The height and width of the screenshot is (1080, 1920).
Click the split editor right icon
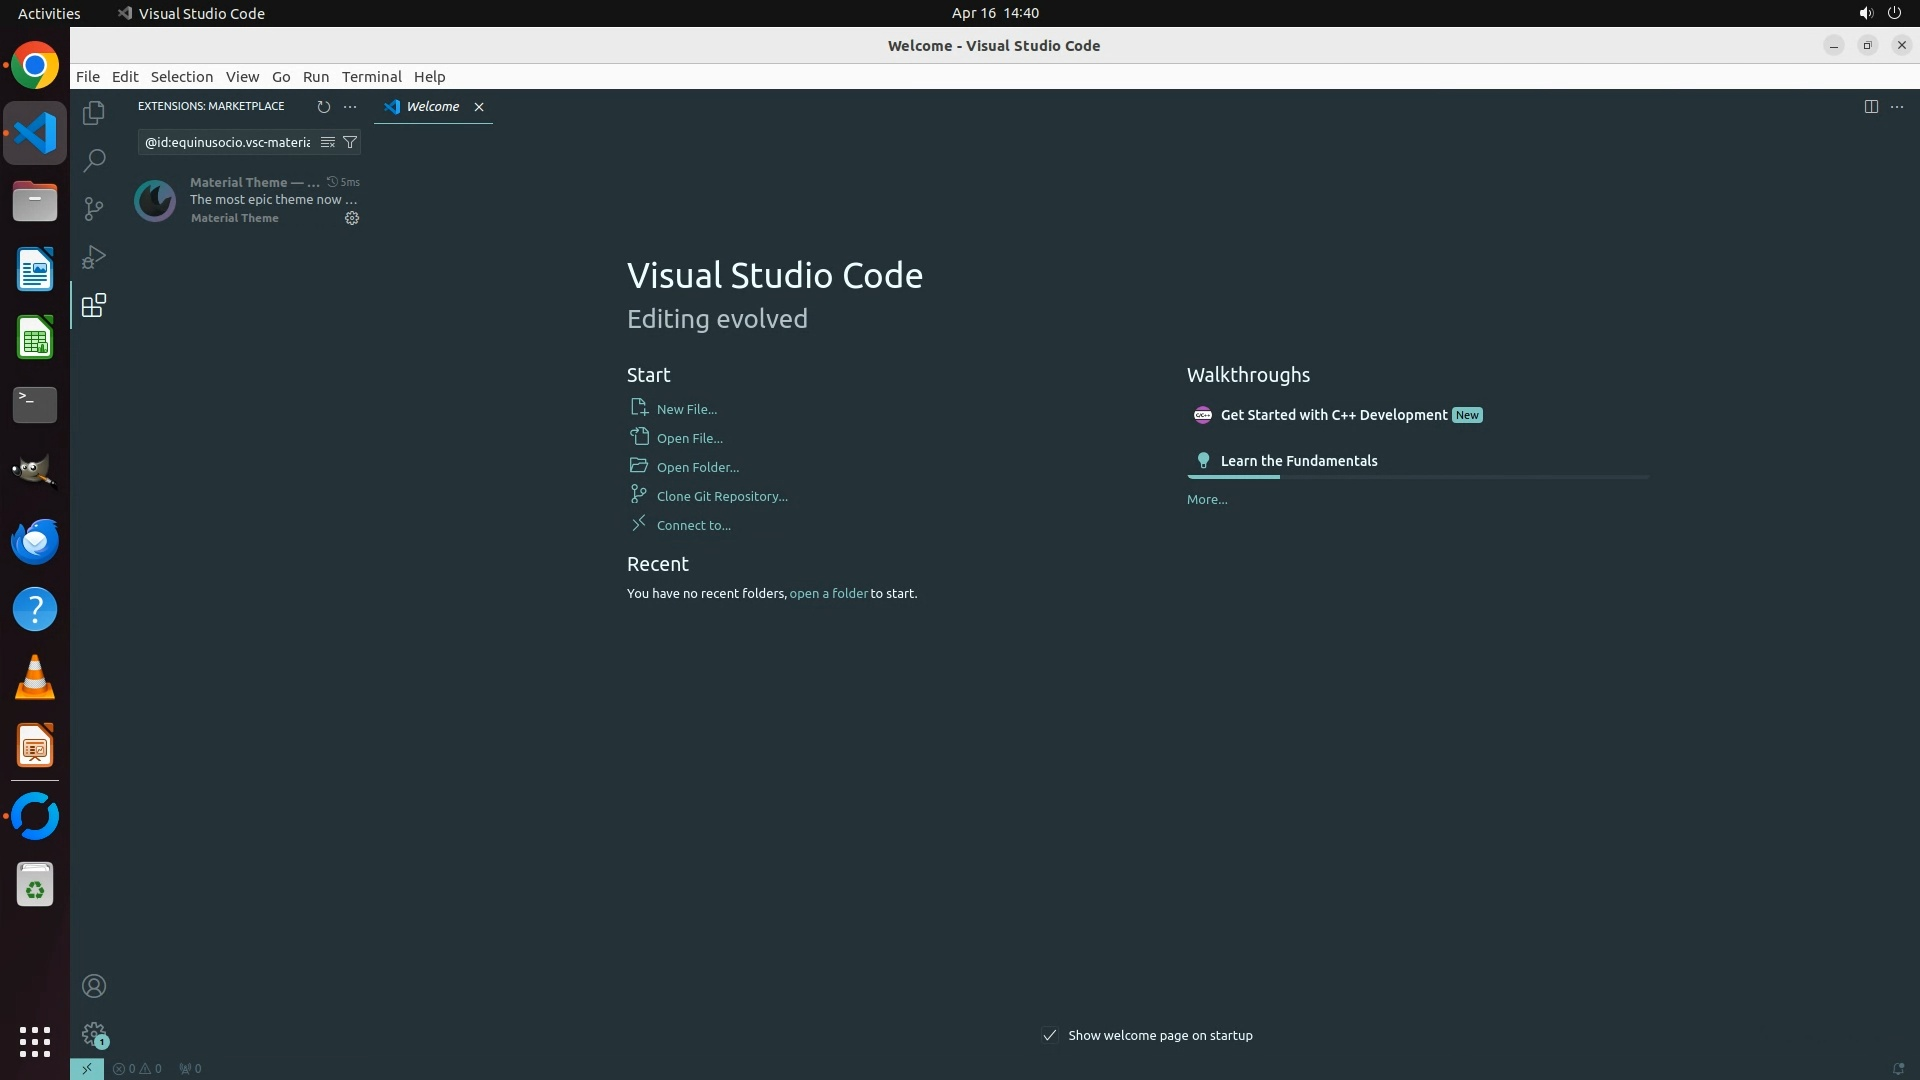pyautogui.click(x=1871, y=106)
